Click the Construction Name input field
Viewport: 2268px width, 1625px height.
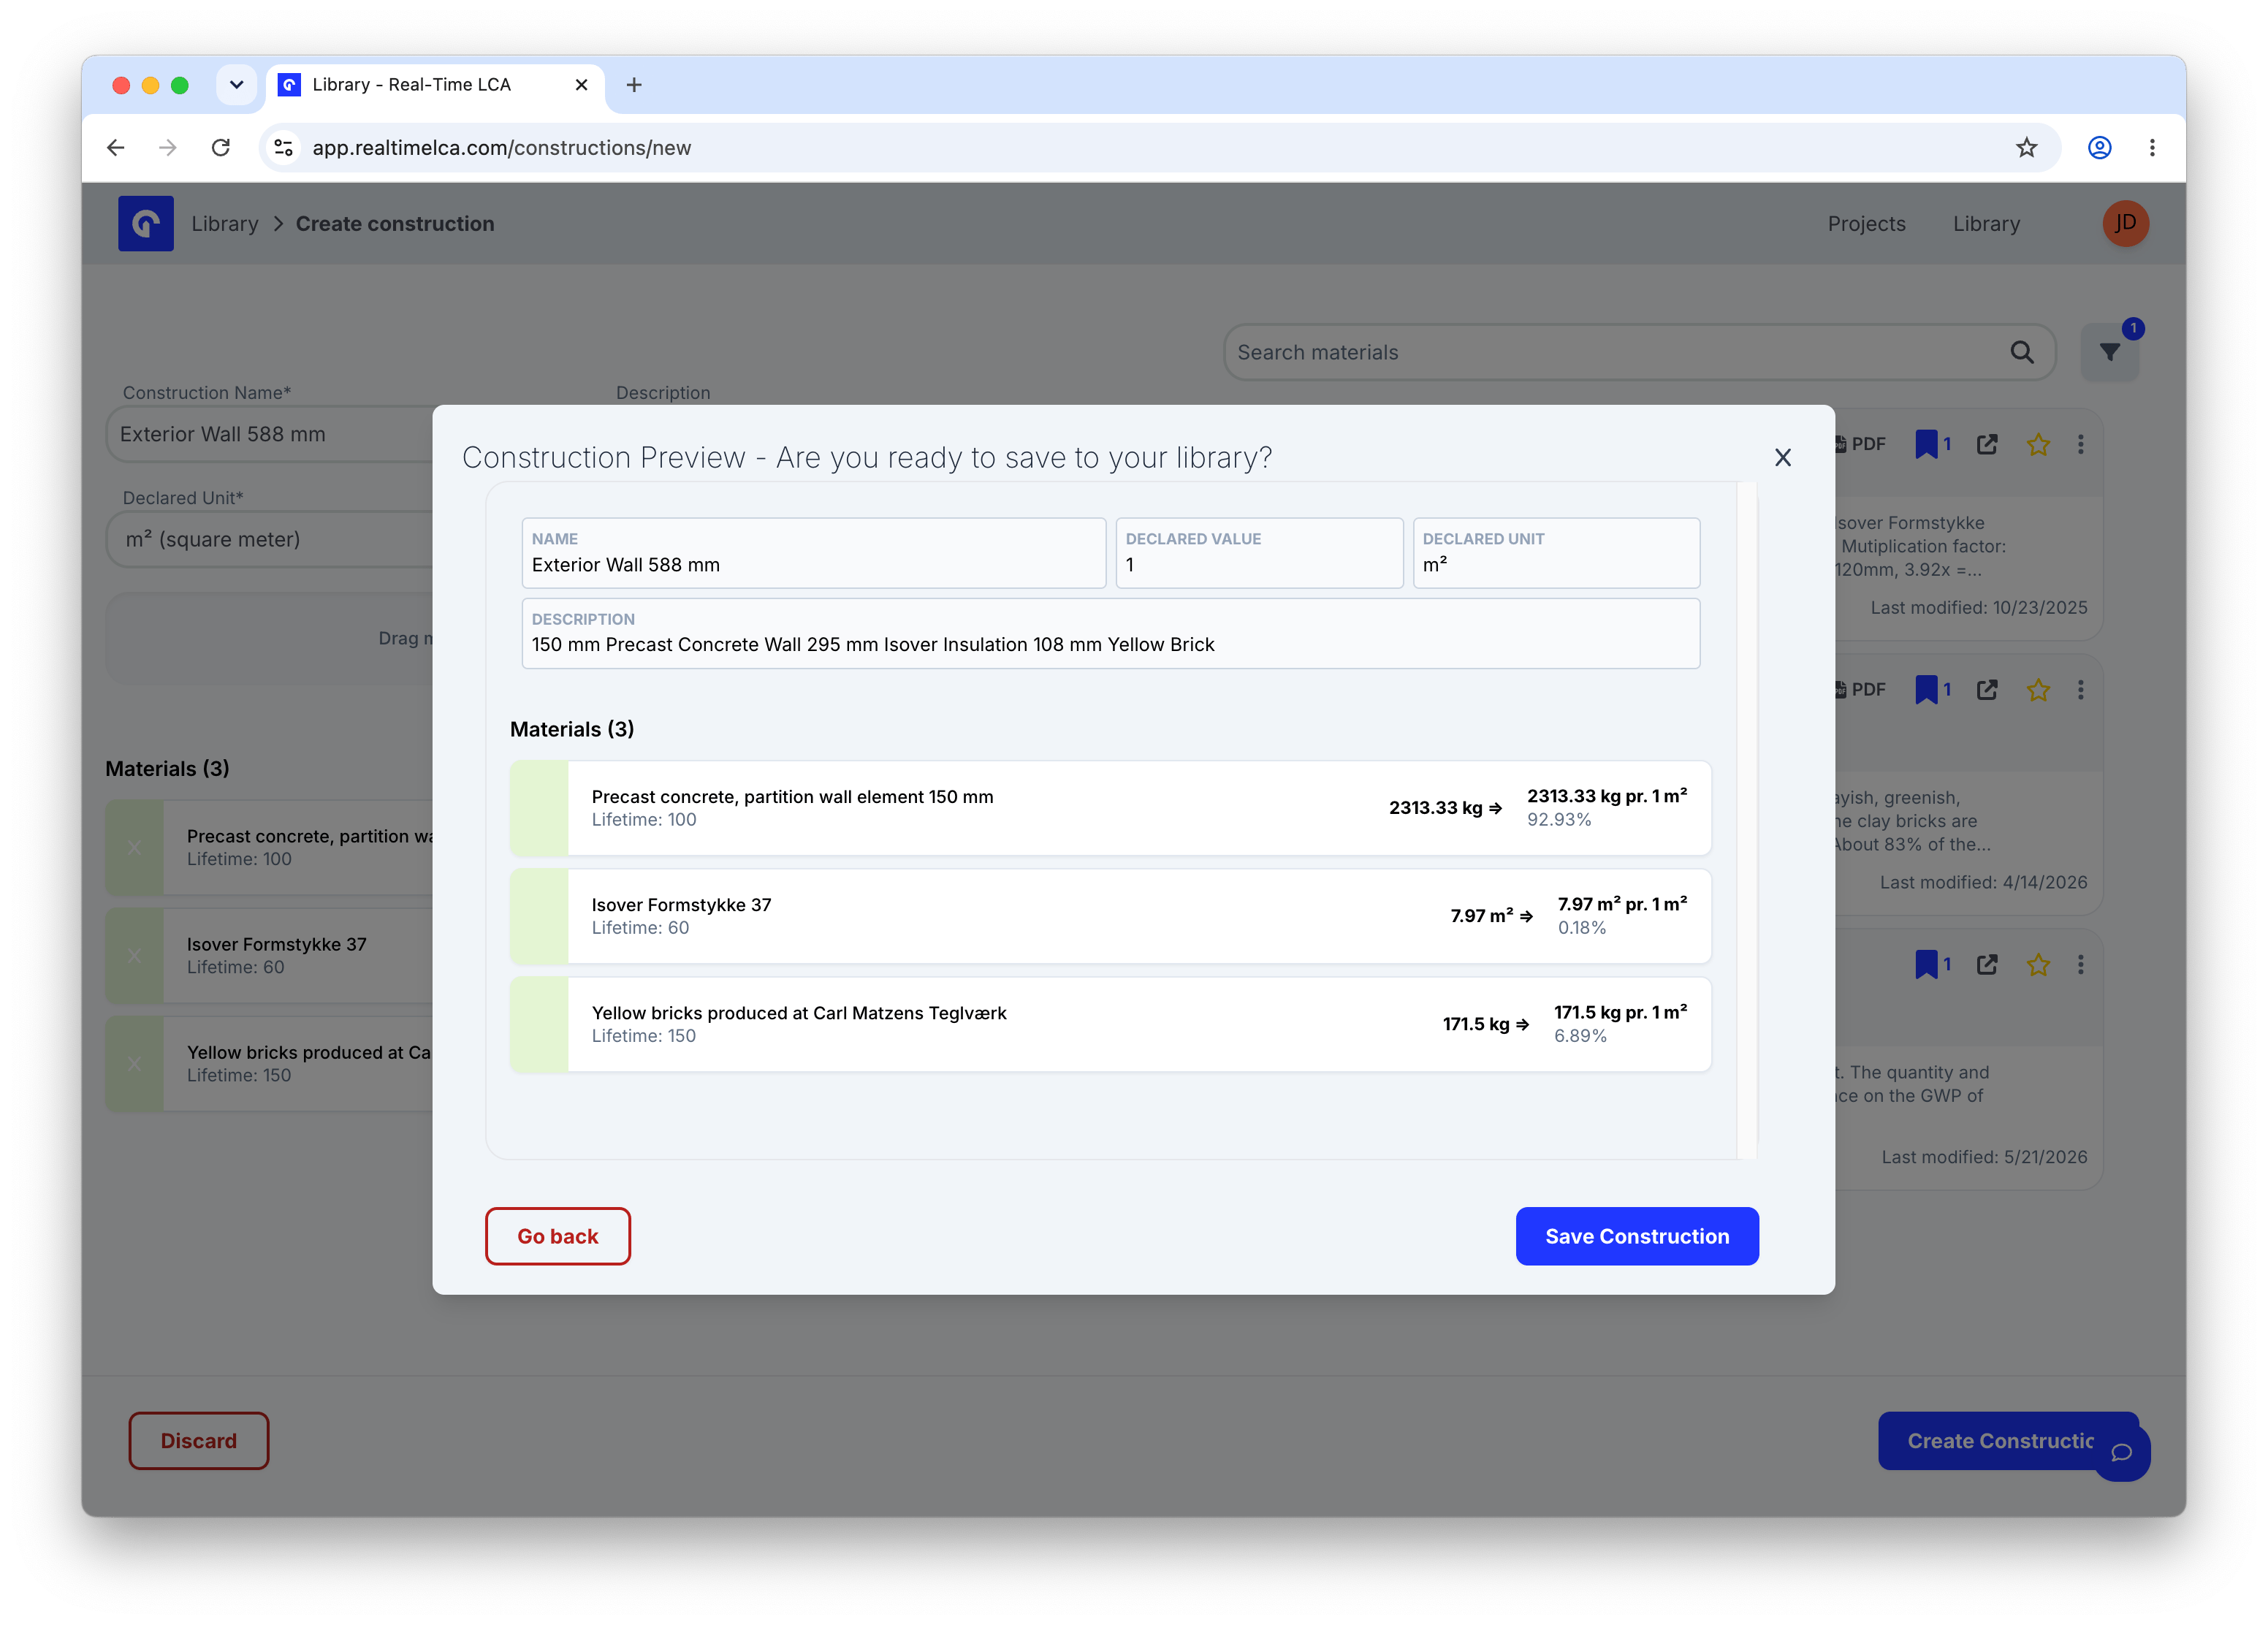click(270, 434)
